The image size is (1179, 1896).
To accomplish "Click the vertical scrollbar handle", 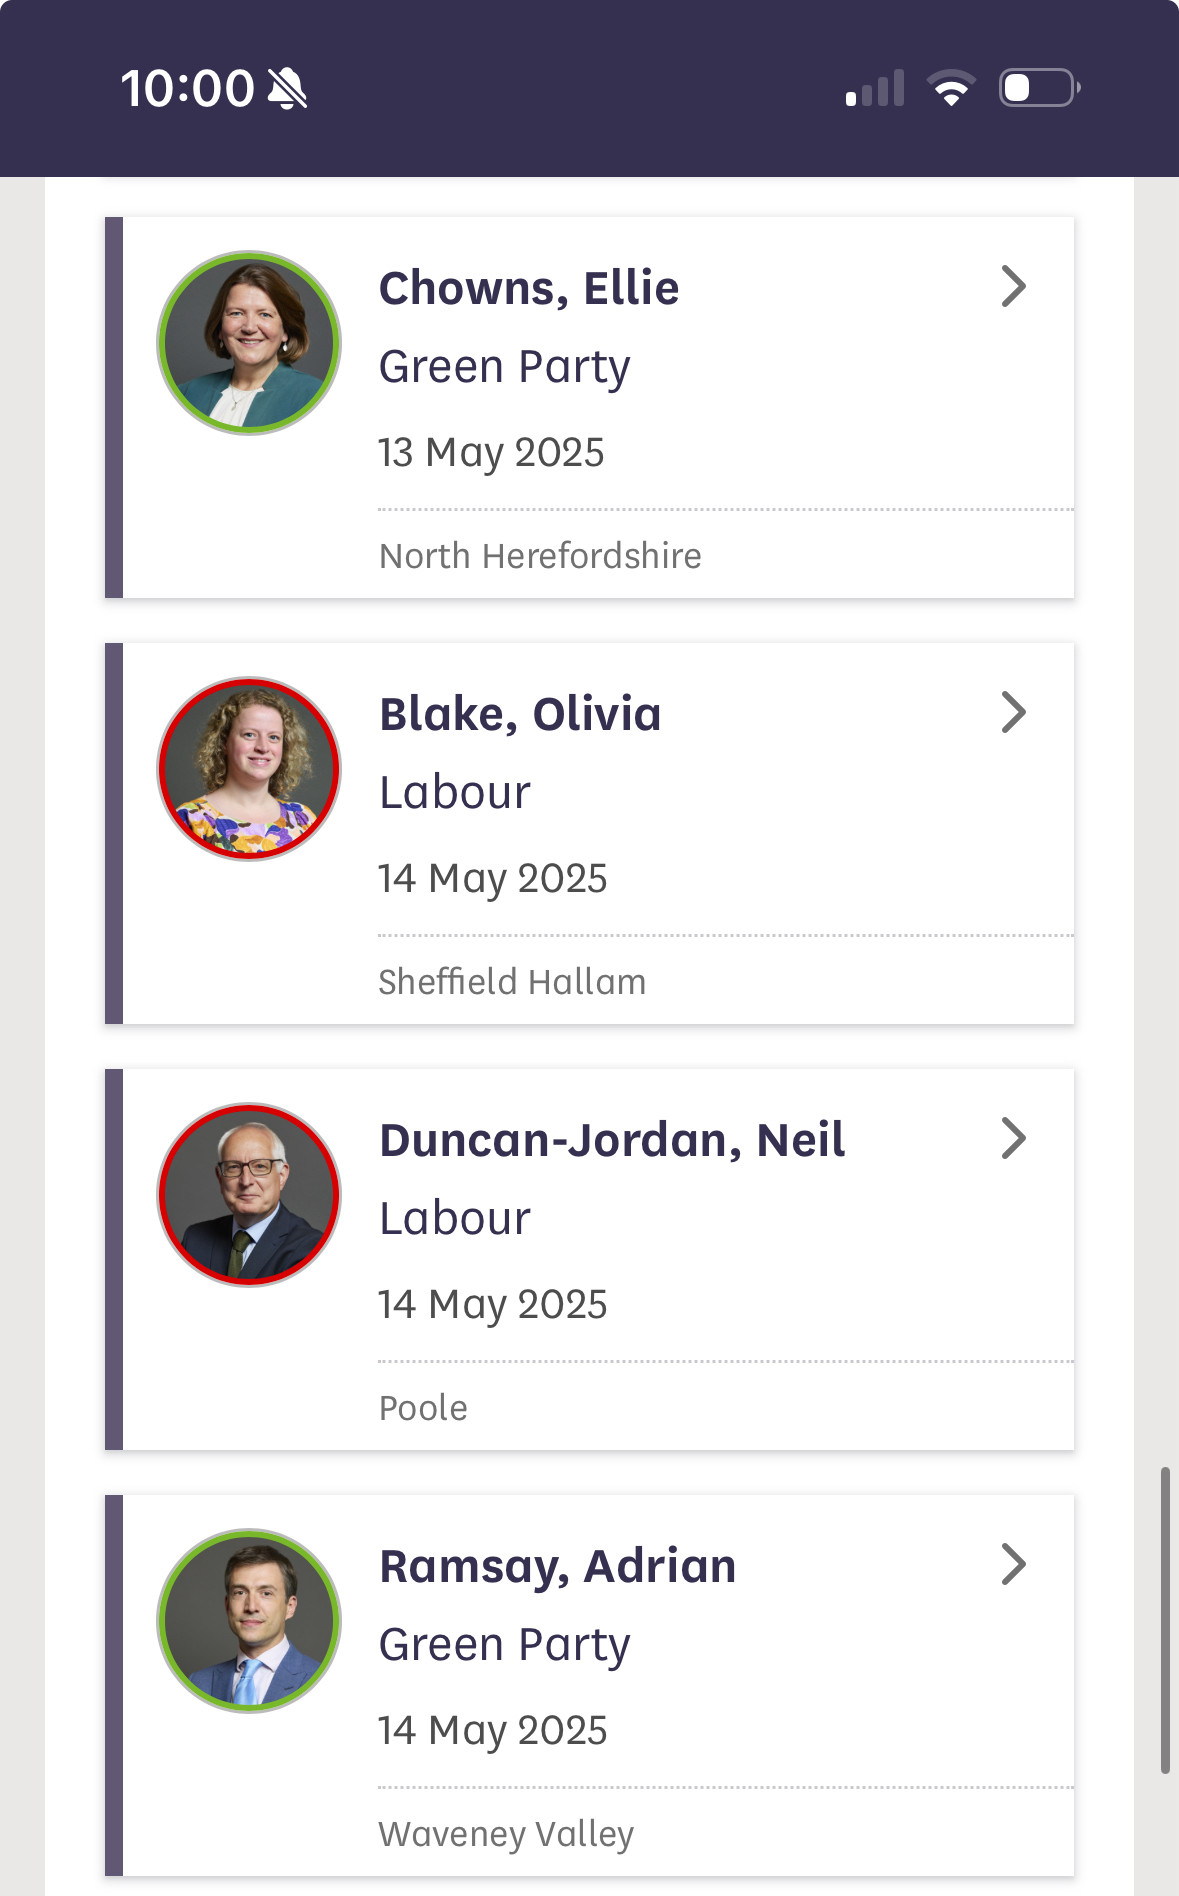I will click(1165, 1620).
